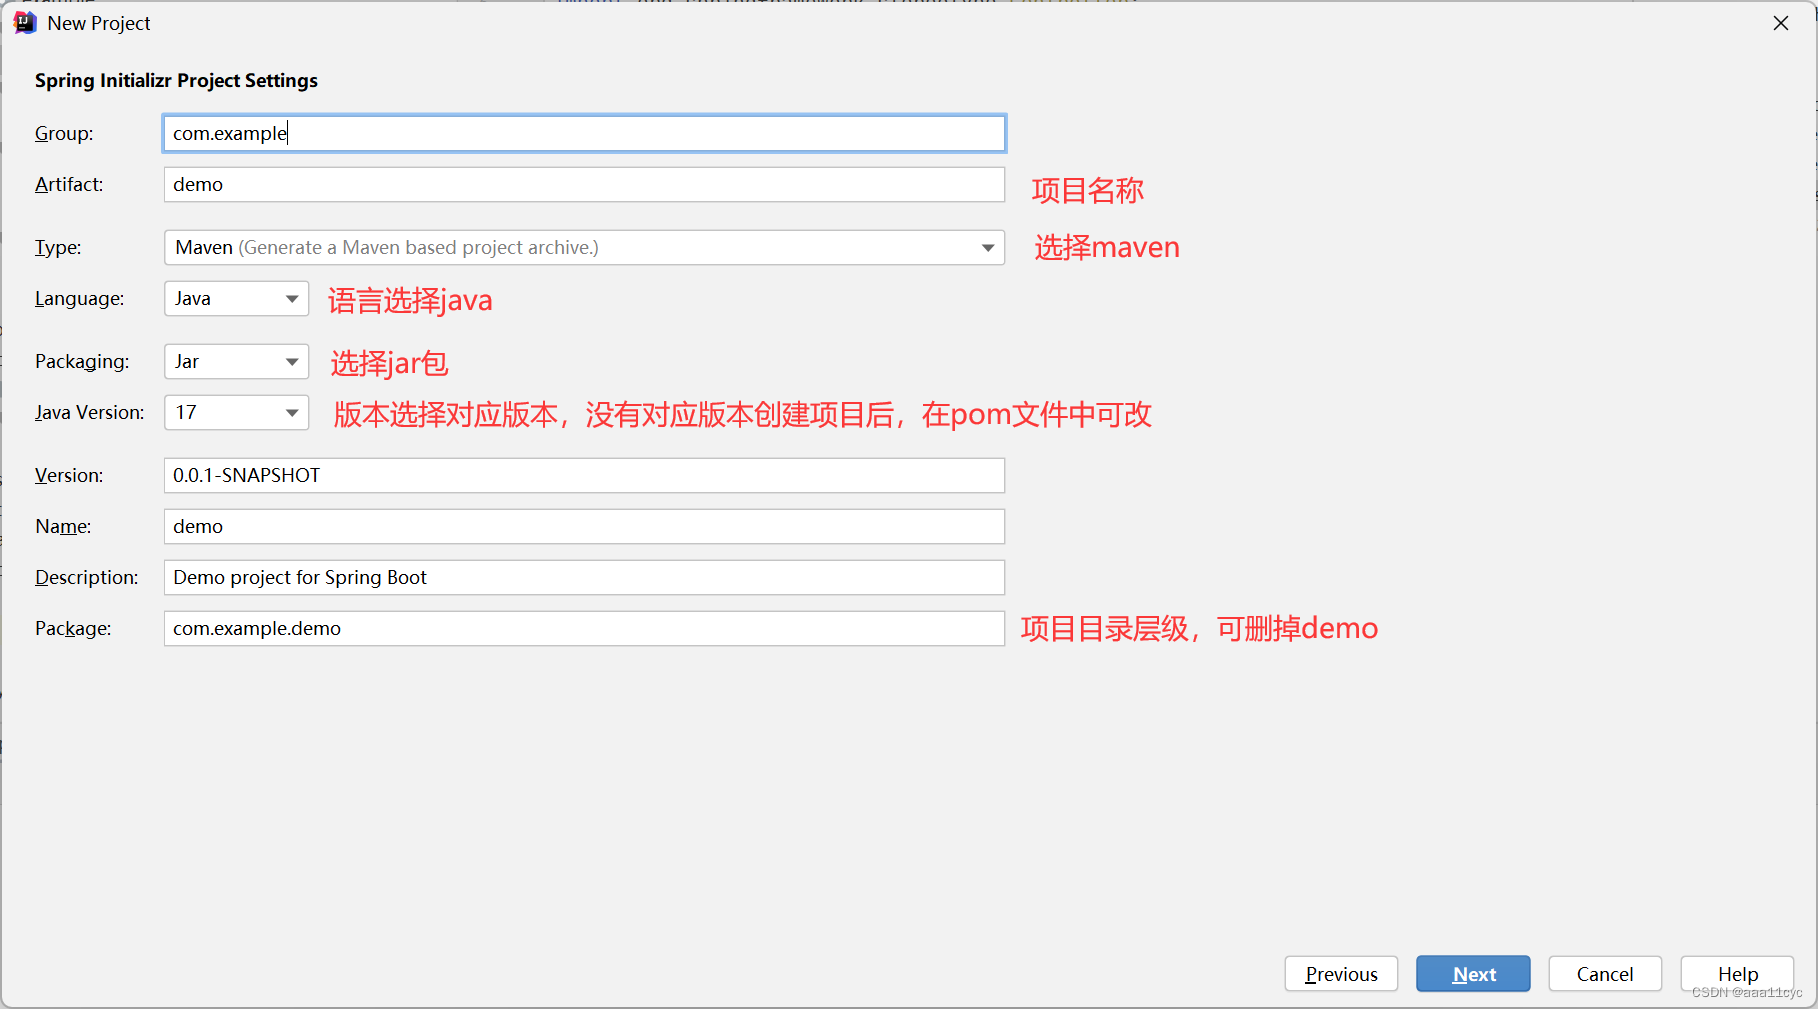This screenshot has height=1009, width=1818.
Task: Open the Packaging dropdown set to Jar
Action: pos(236,361)
